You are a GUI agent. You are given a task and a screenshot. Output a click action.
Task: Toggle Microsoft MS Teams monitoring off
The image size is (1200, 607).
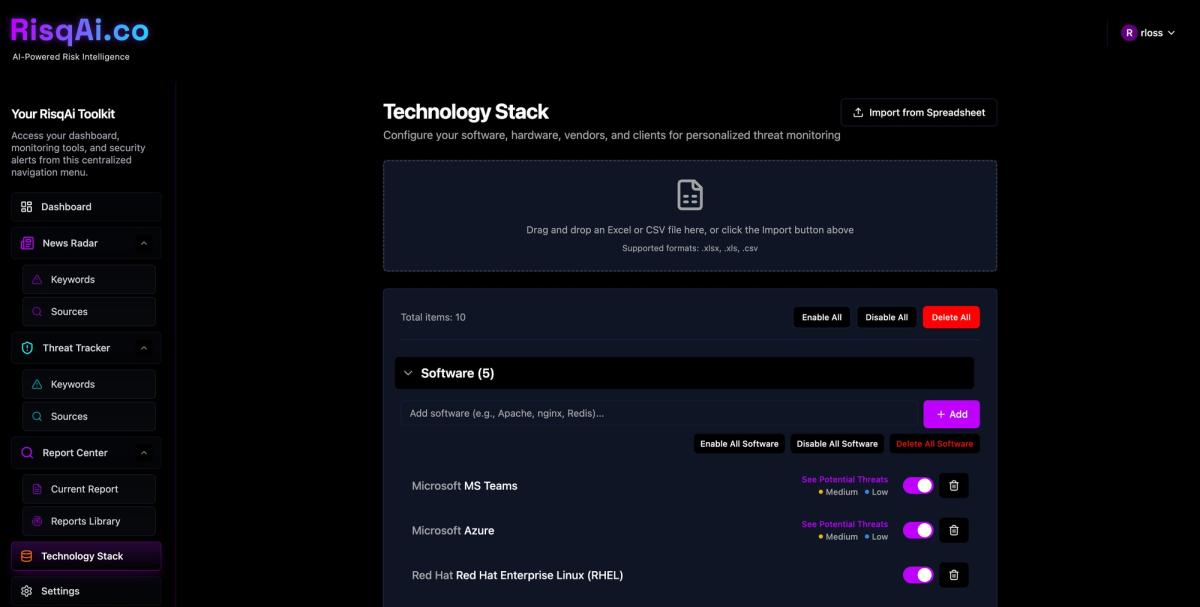[x=918, y=486]
